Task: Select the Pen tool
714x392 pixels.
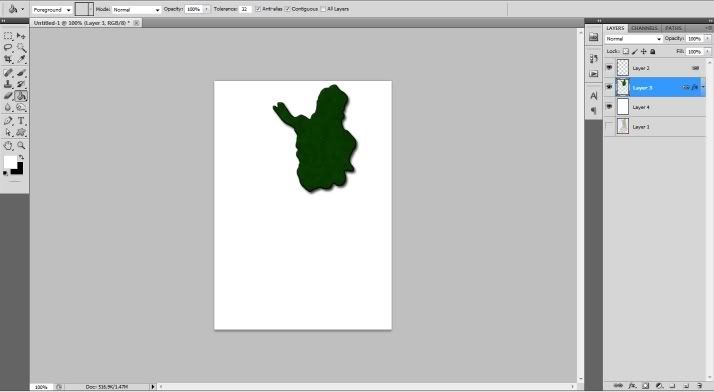Action: [8, 121]
